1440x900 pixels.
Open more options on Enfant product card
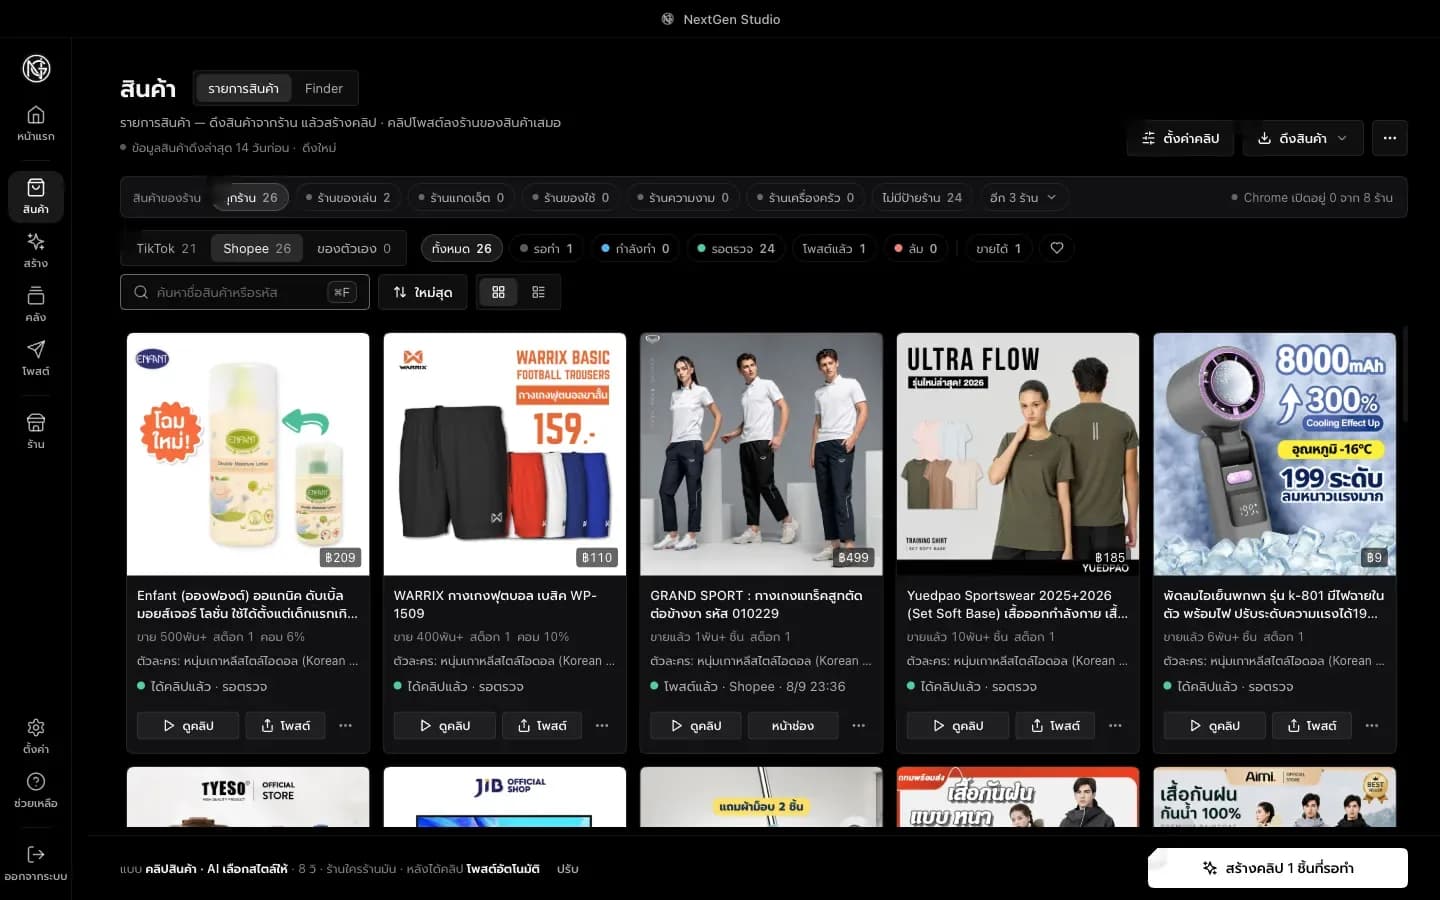[x=345, y=725]
